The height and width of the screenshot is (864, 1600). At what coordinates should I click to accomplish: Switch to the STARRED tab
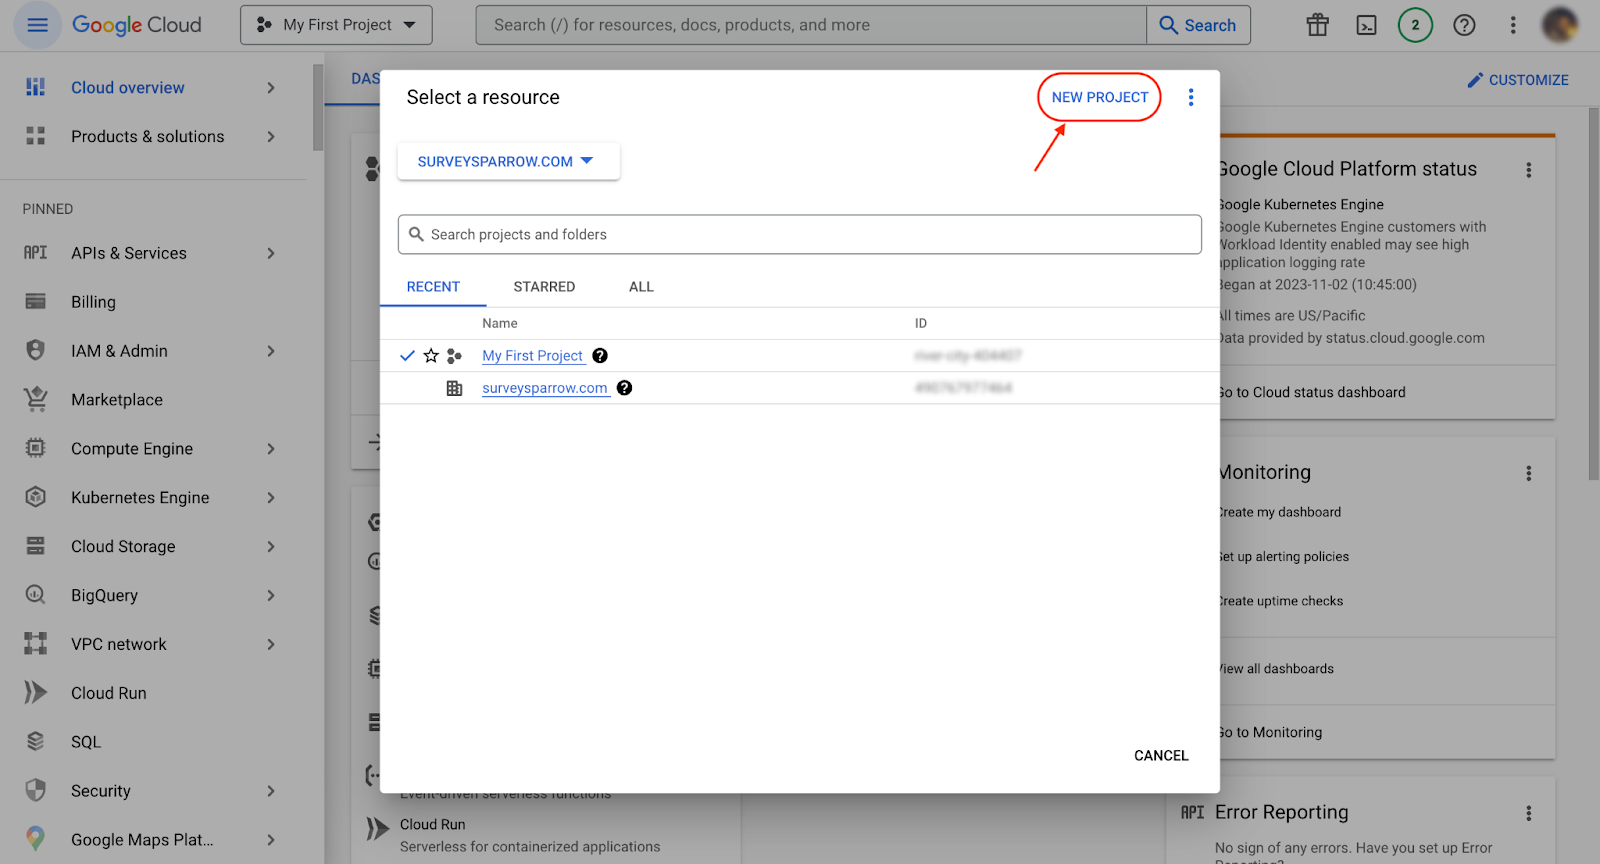tap(544, 287)
